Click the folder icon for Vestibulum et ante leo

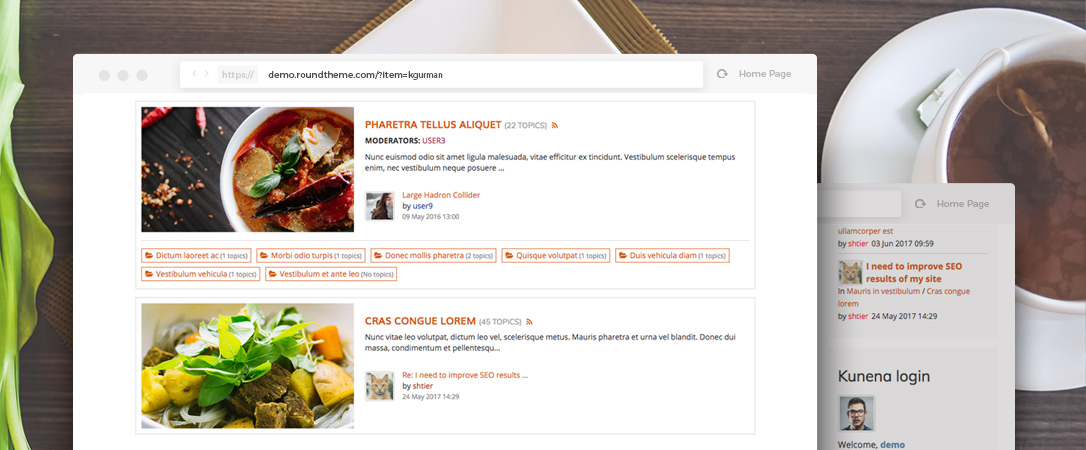pos(272,274)
